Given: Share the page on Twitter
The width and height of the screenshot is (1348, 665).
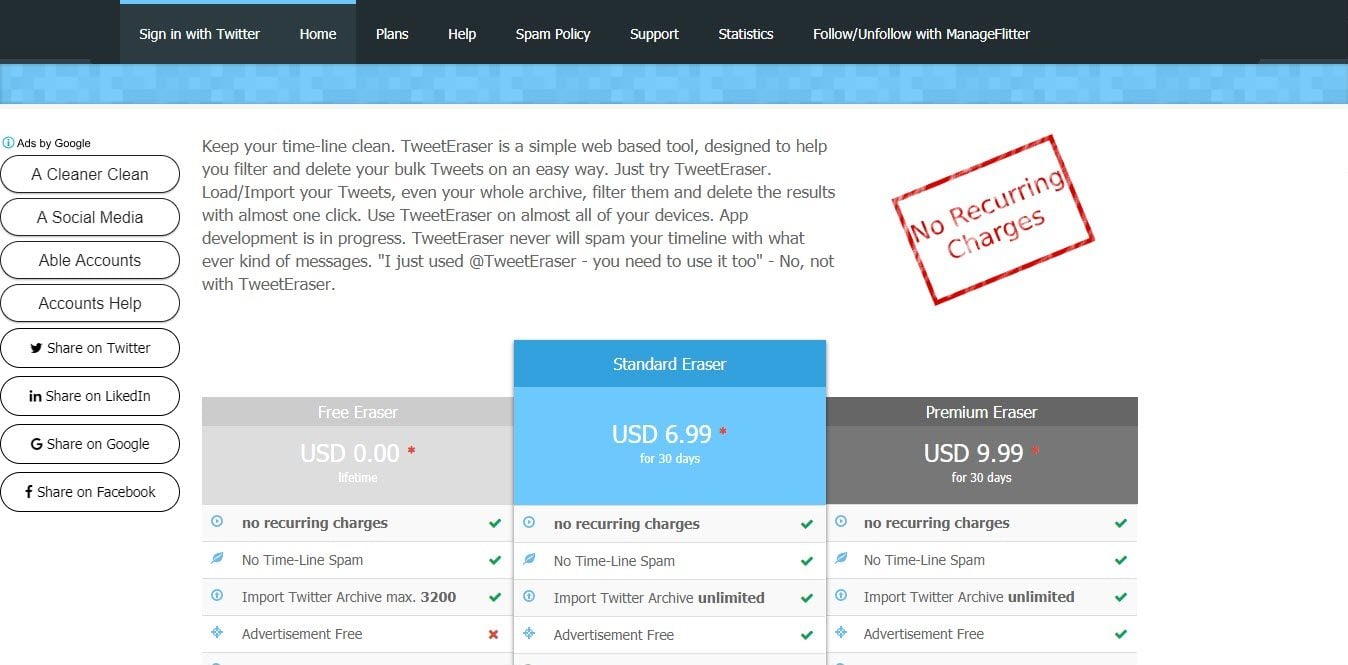Looking at the screenshot, I should click(x=90, y=348).
